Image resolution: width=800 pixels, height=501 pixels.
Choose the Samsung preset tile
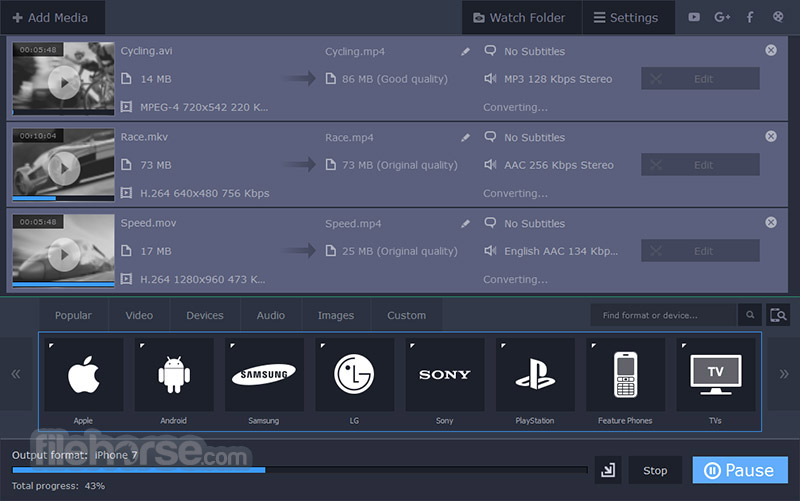click(264, 374)
